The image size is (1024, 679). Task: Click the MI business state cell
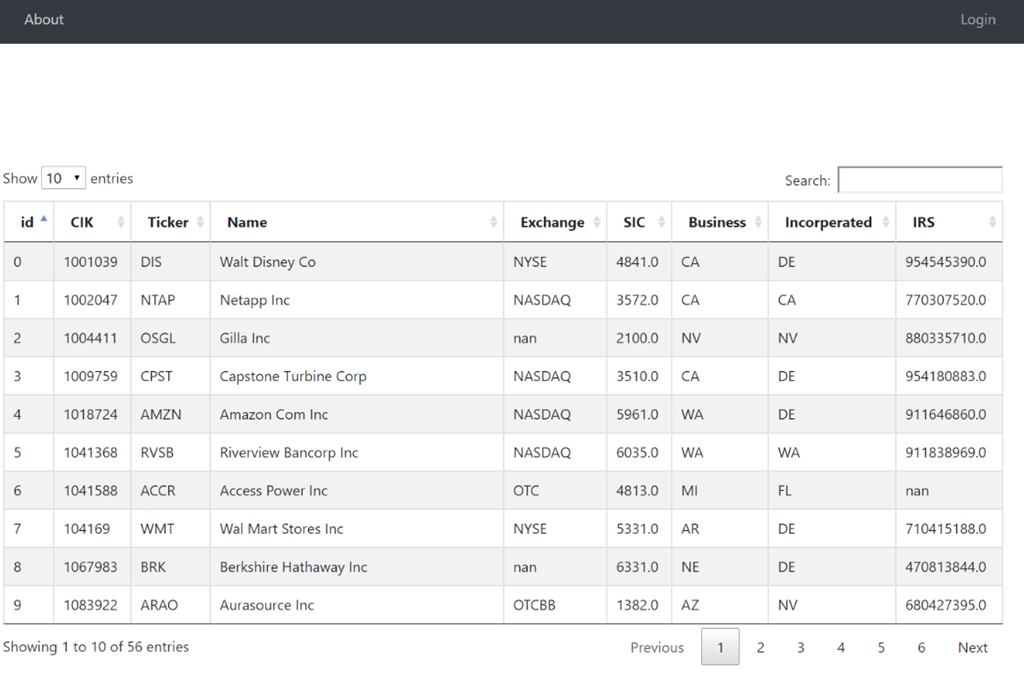coord(720,490)
